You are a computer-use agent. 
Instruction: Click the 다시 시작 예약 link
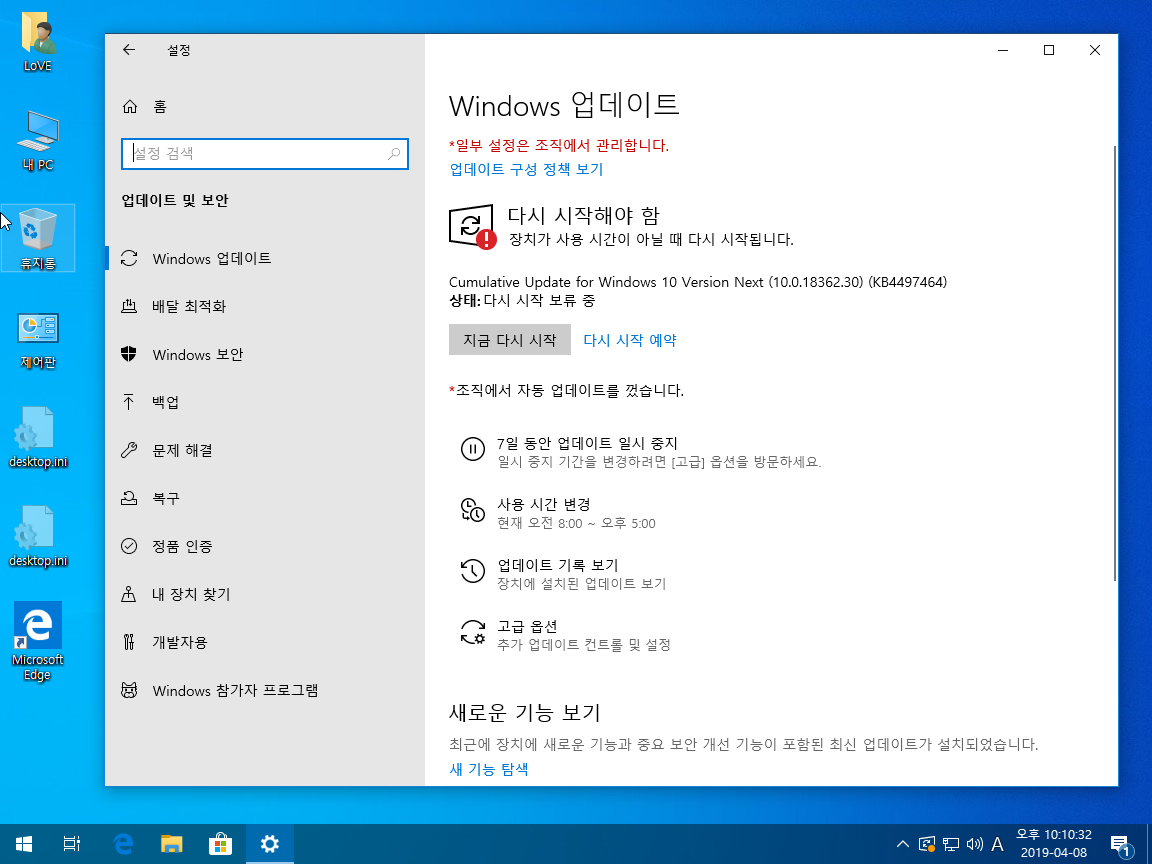point(630,340)
